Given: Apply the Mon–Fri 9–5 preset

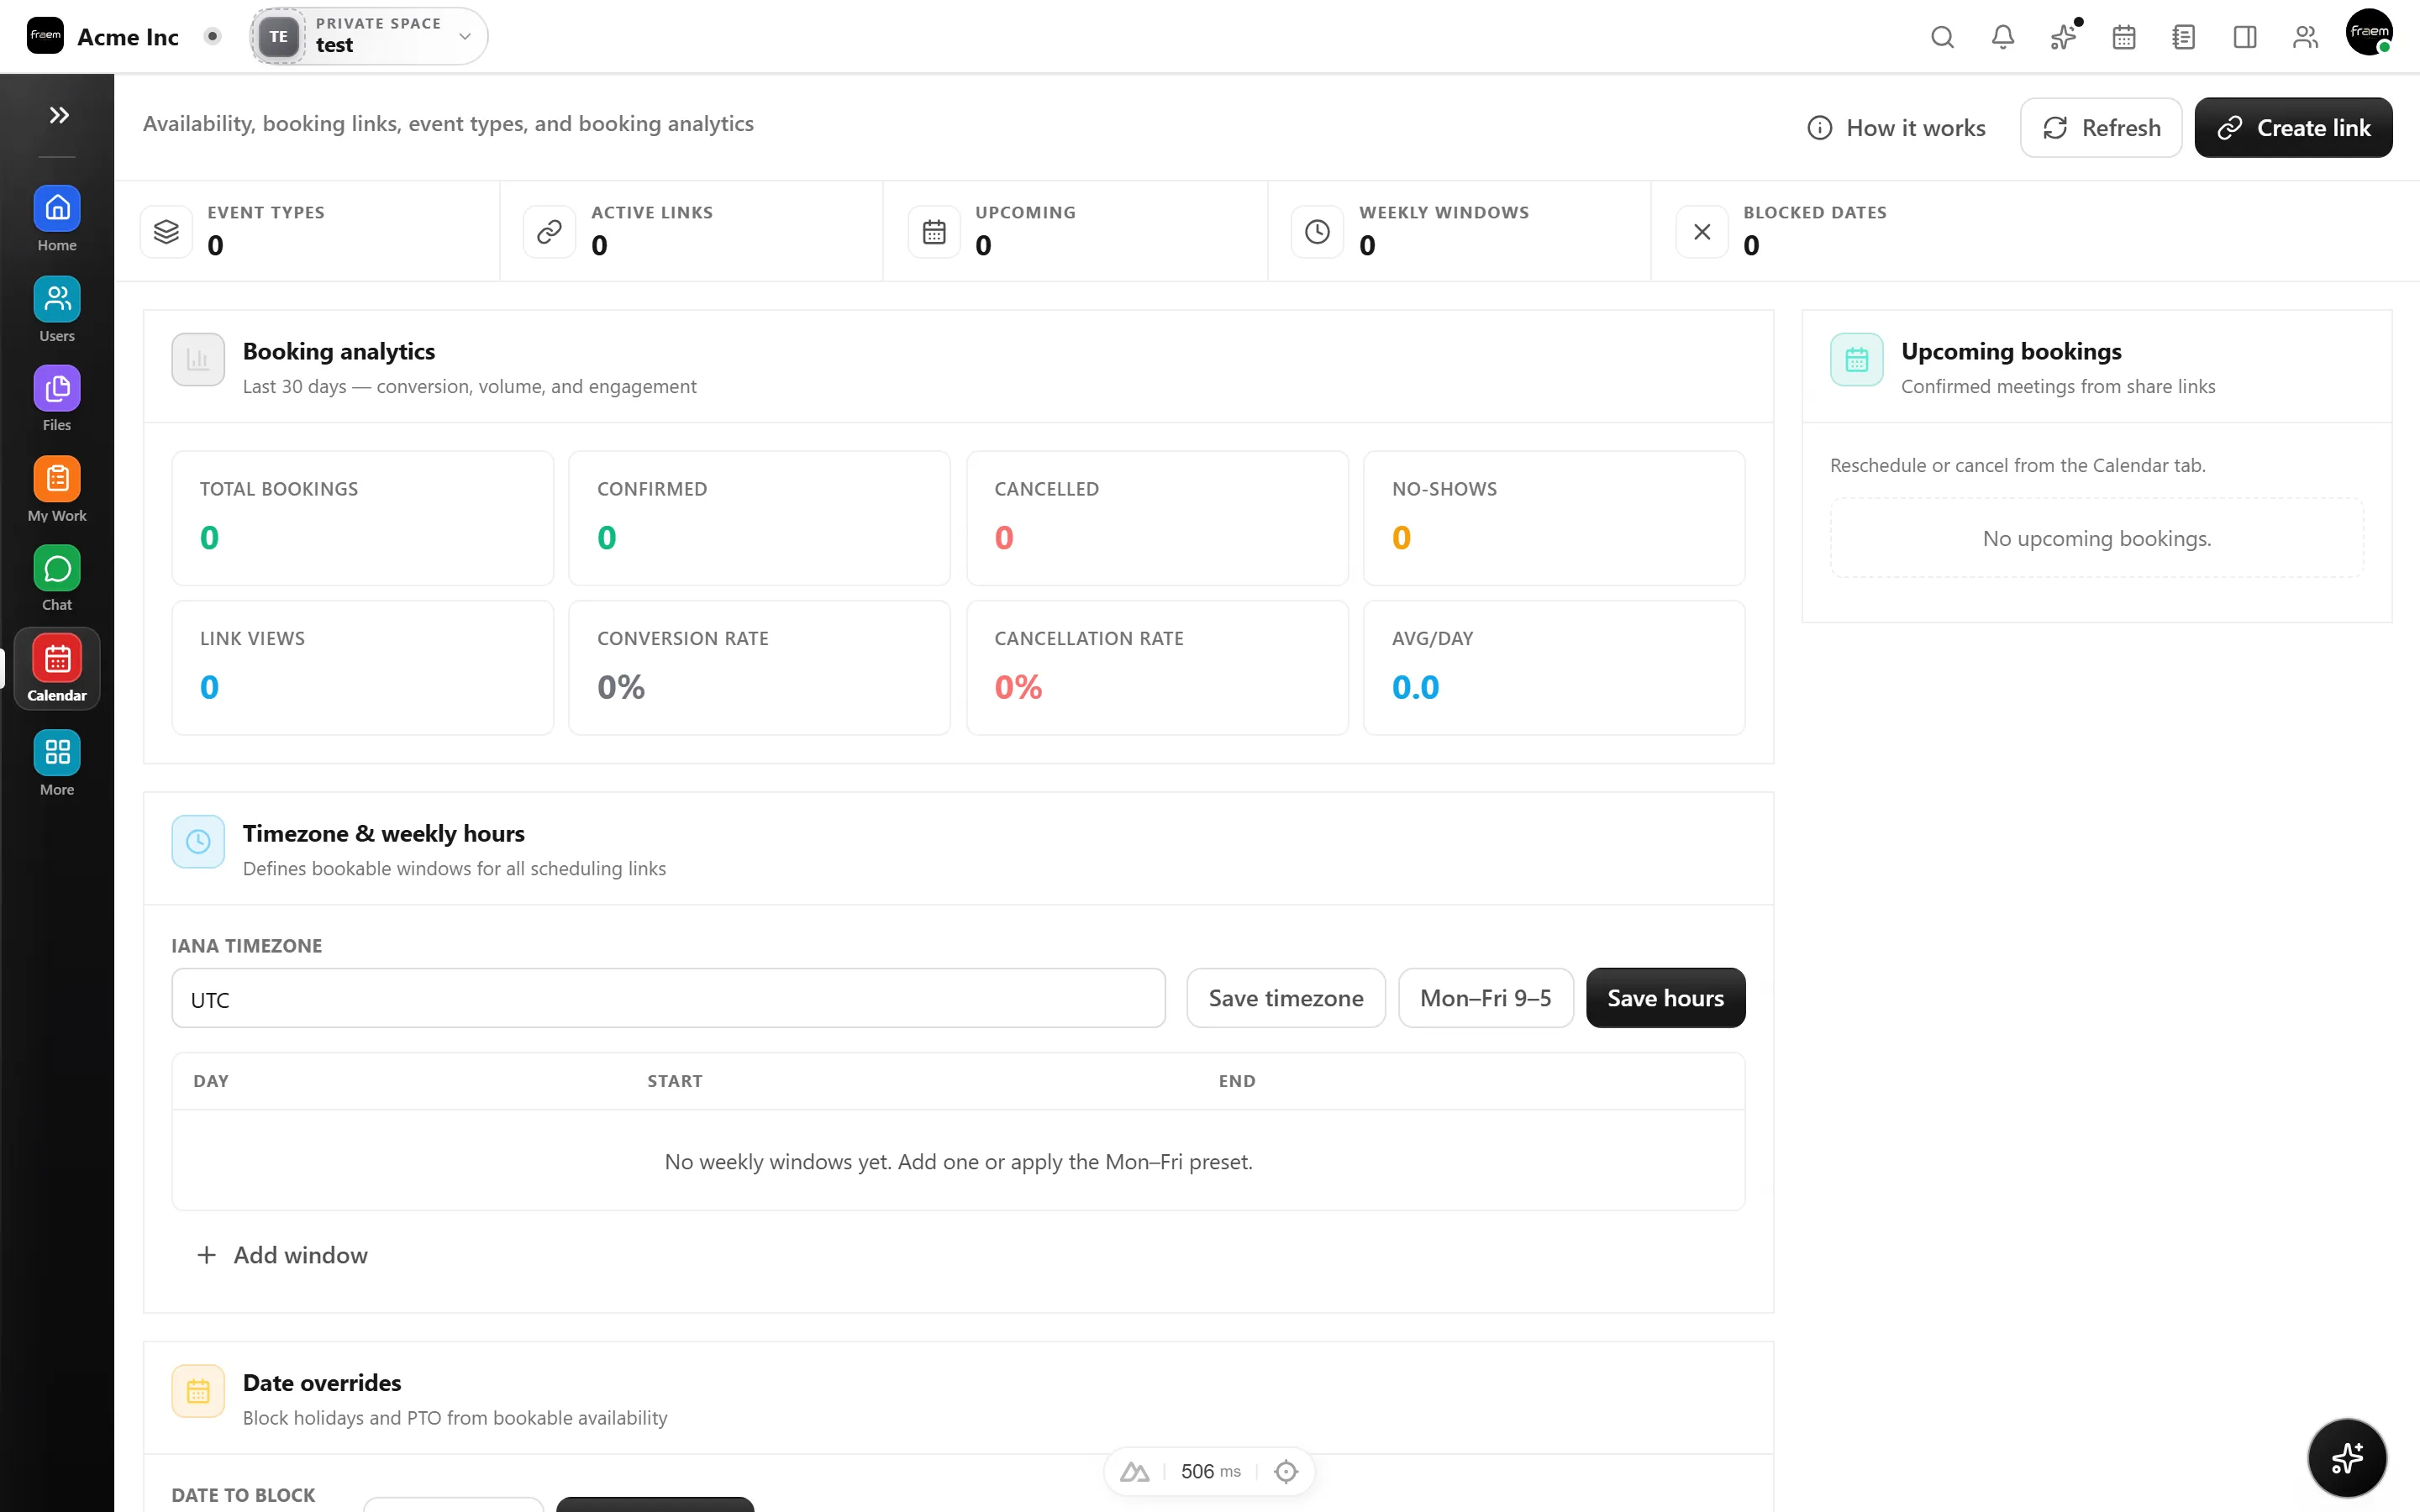Looking at the screenshot, I should pyautogui.click(x=1485, y=998).
